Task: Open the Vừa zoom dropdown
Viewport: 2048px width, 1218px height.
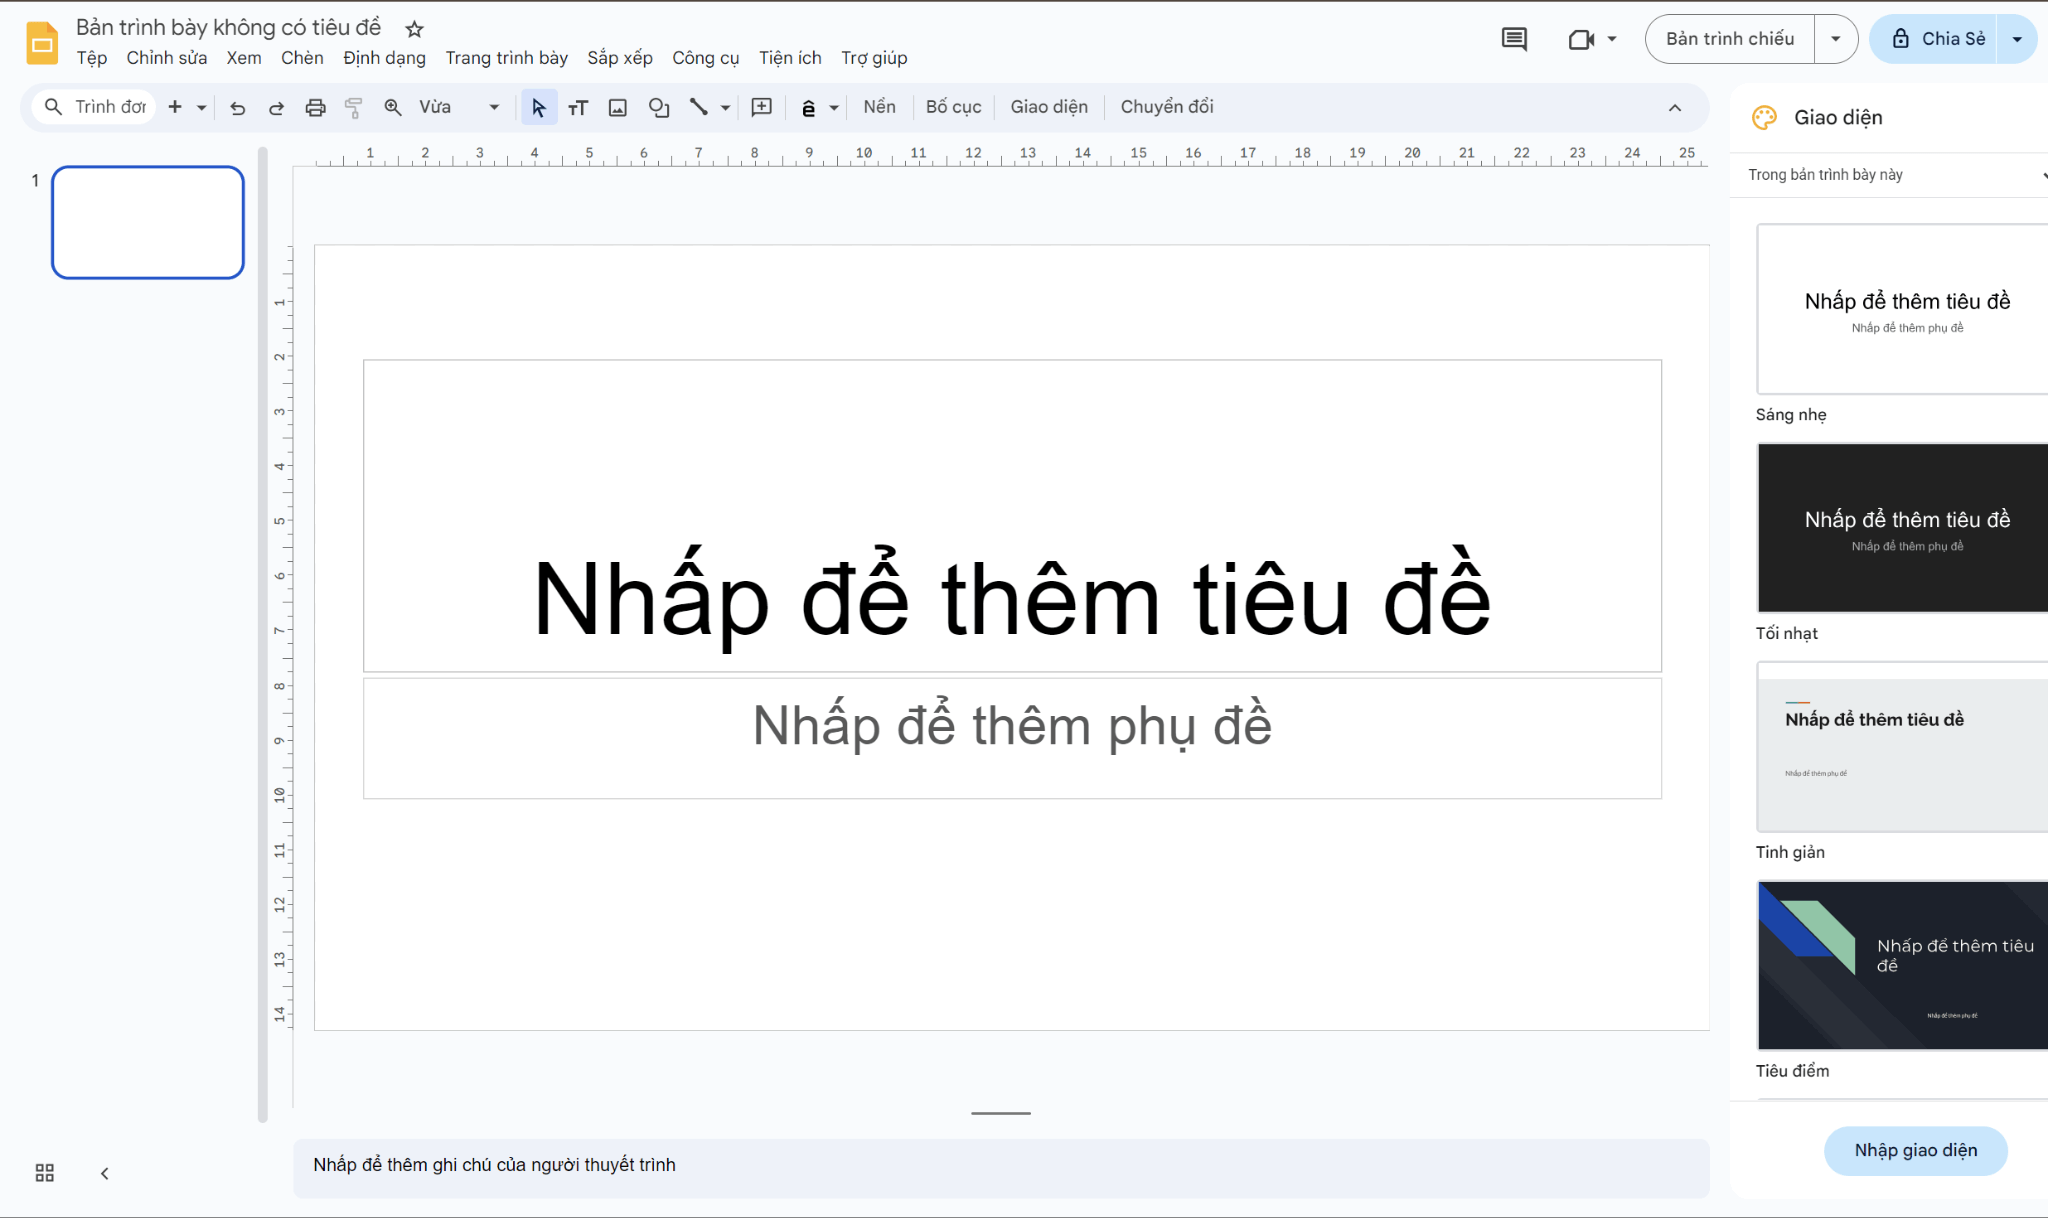Action: pyautogui.click(x=459, y=107)
